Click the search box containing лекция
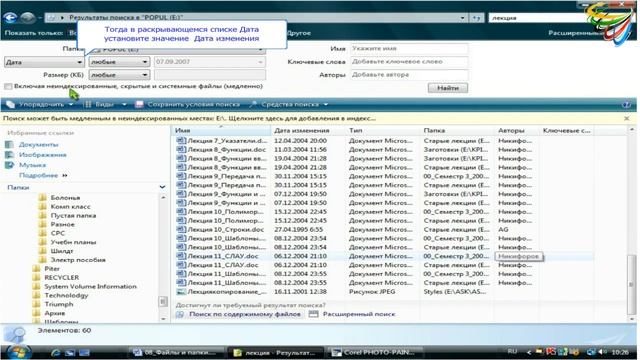The width and height of the screenshot is (640, 360). click(539, 18)
